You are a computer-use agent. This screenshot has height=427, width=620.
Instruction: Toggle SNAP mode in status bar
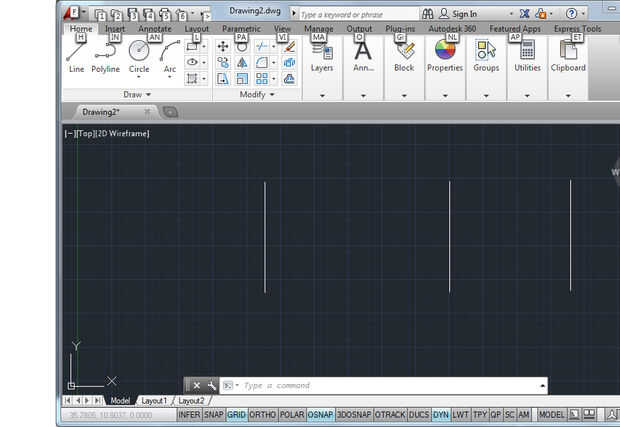click(214, 415)
